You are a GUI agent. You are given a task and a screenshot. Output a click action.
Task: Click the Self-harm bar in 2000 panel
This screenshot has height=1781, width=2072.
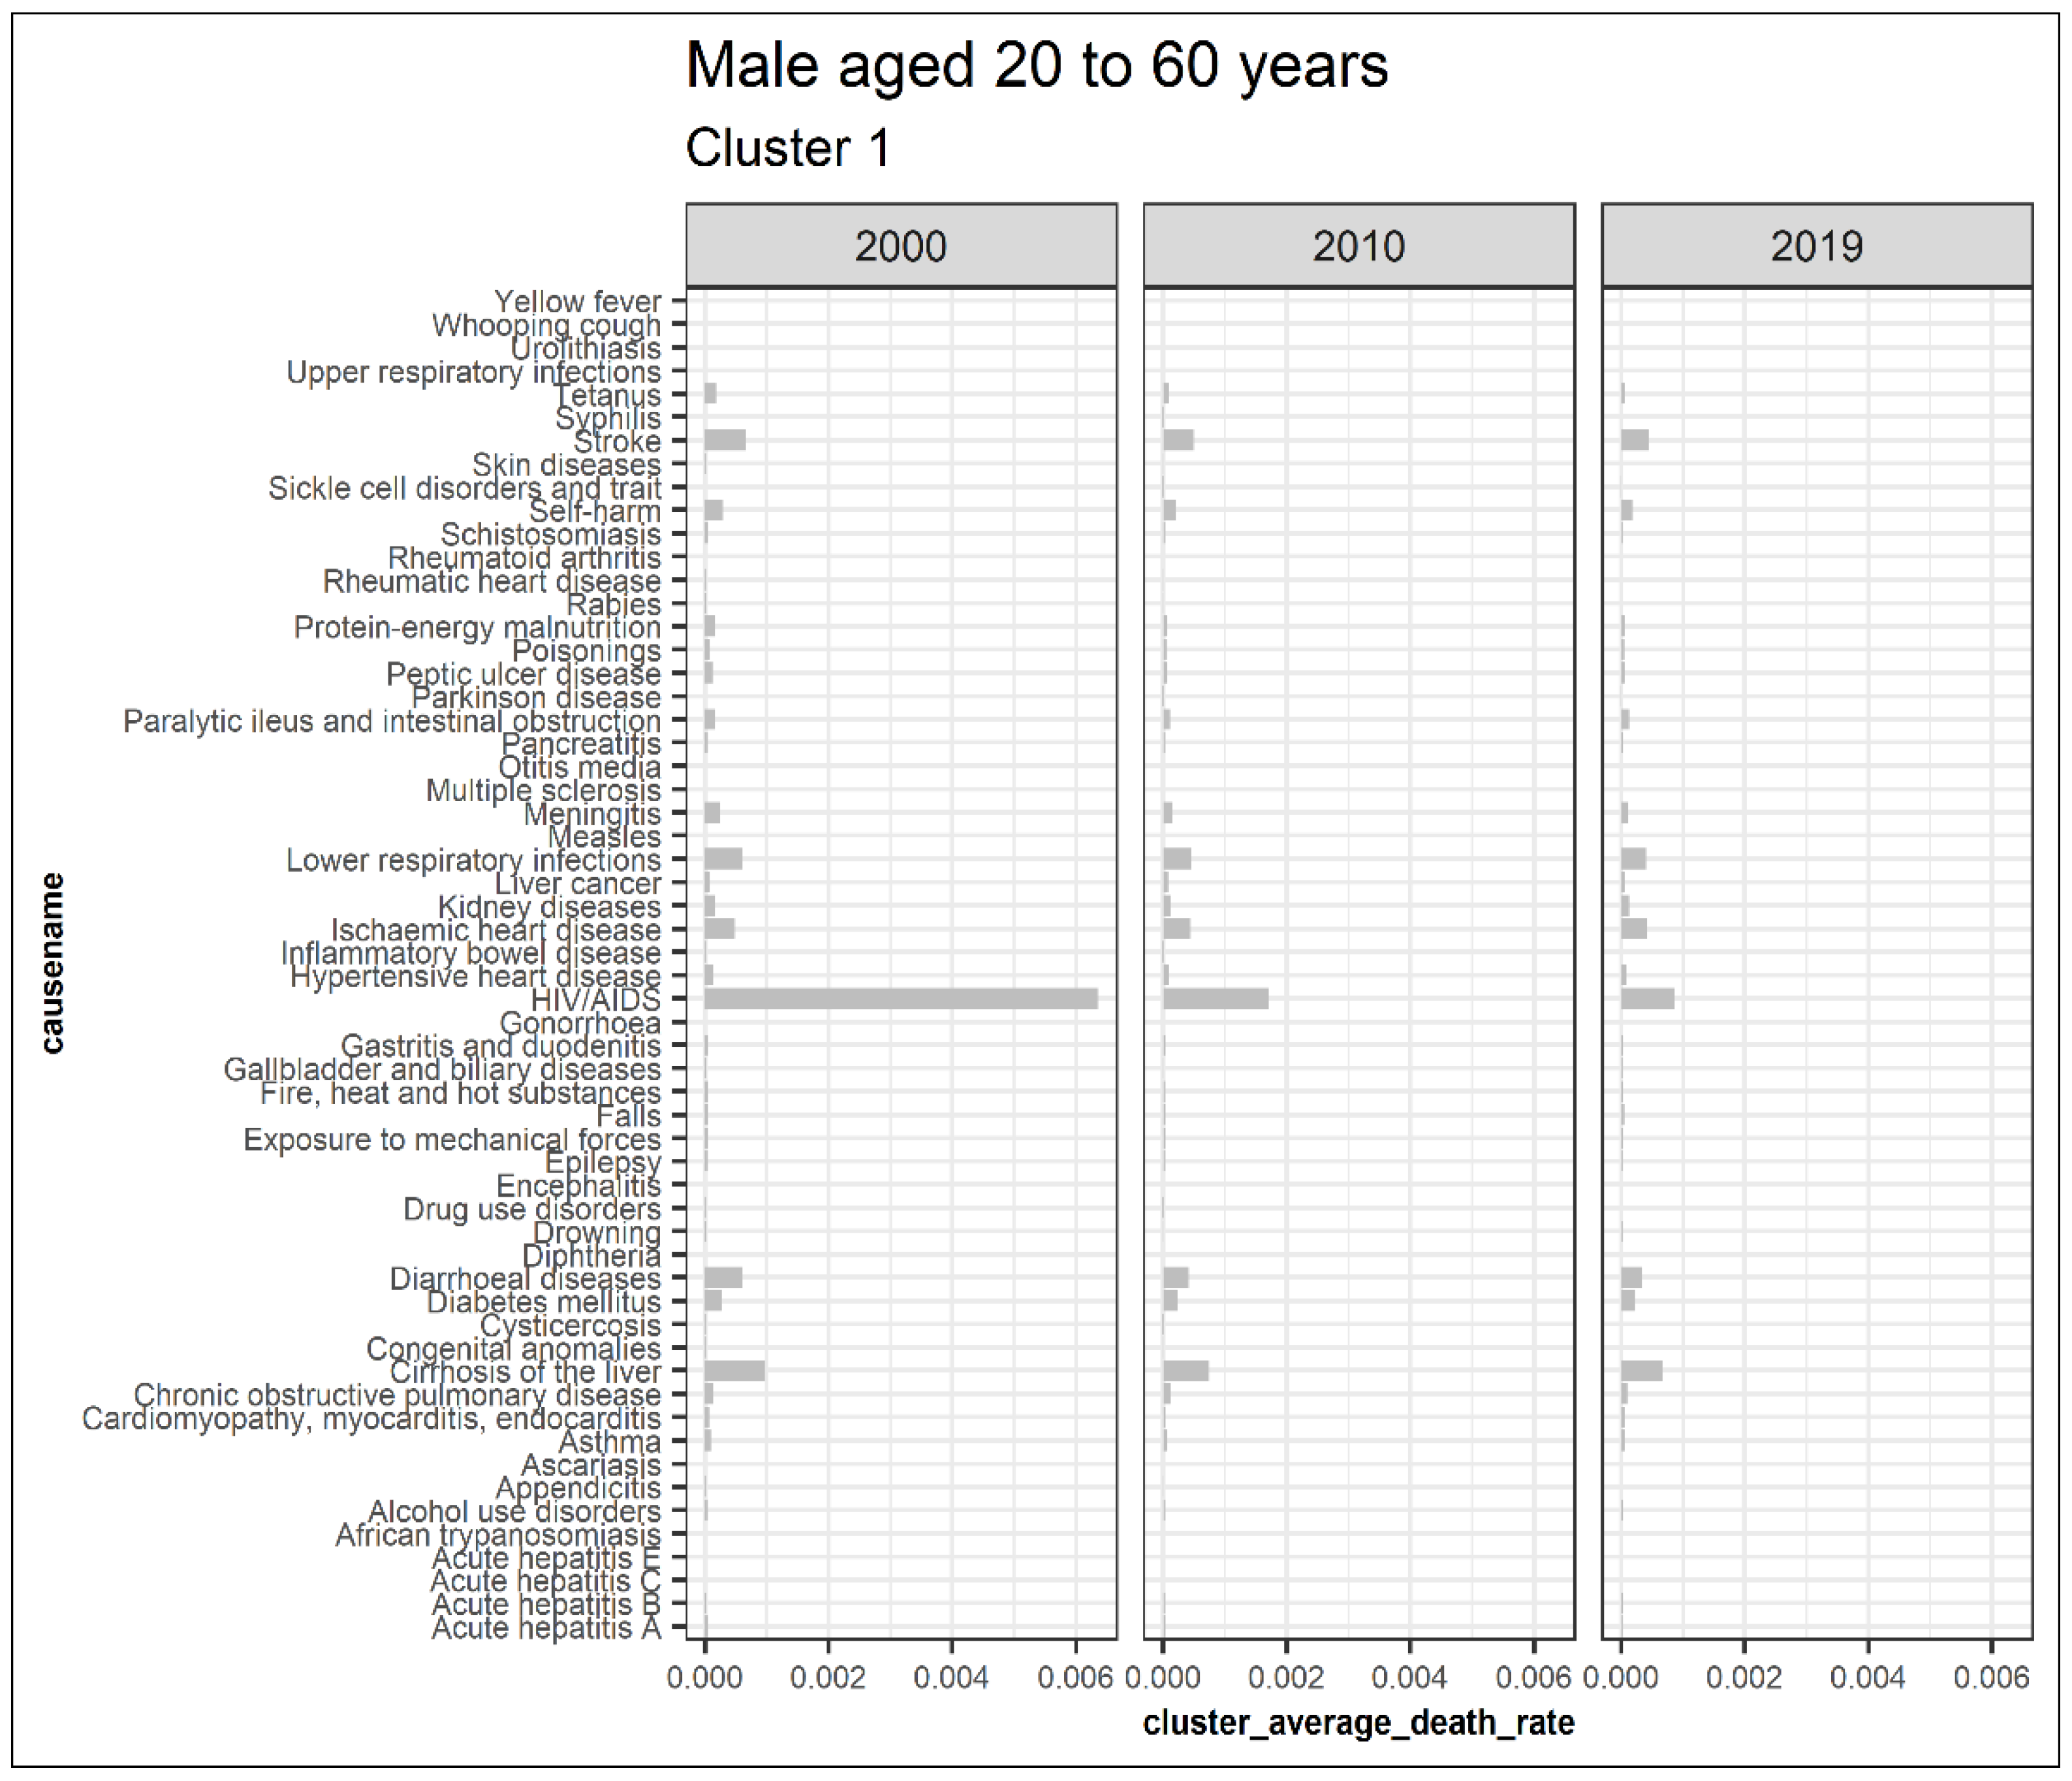point(713,510)
